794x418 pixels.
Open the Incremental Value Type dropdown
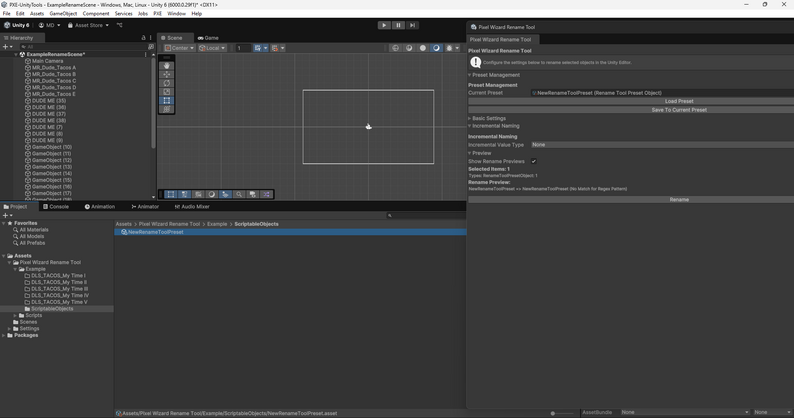pos(662,145)
